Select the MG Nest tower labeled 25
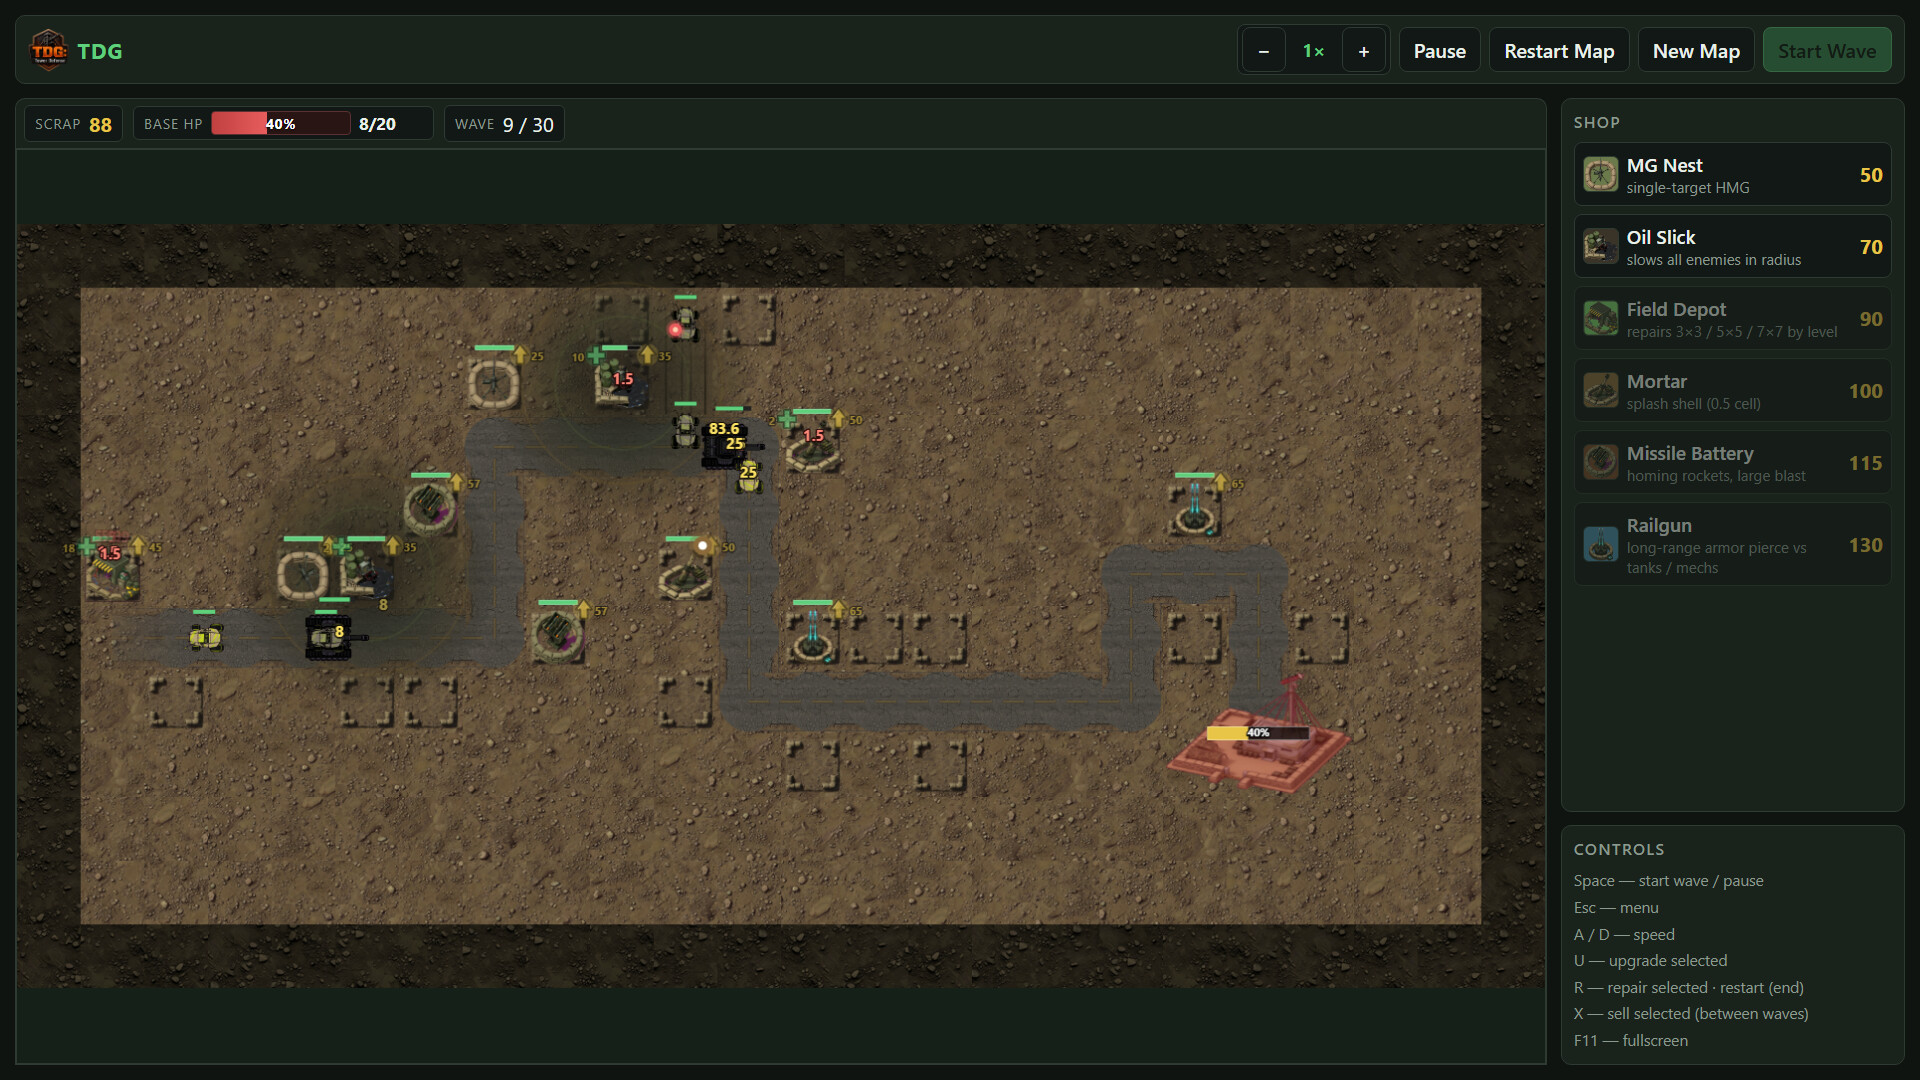The width and height of the screenshot is (1920, 1080). click(x=494, y=382)
